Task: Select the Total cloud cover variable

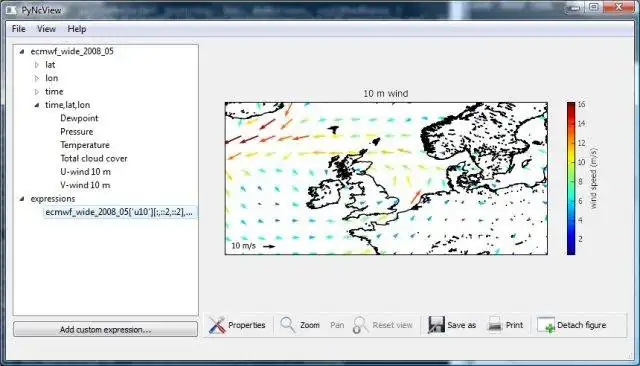Action: [x=94, y=158]
